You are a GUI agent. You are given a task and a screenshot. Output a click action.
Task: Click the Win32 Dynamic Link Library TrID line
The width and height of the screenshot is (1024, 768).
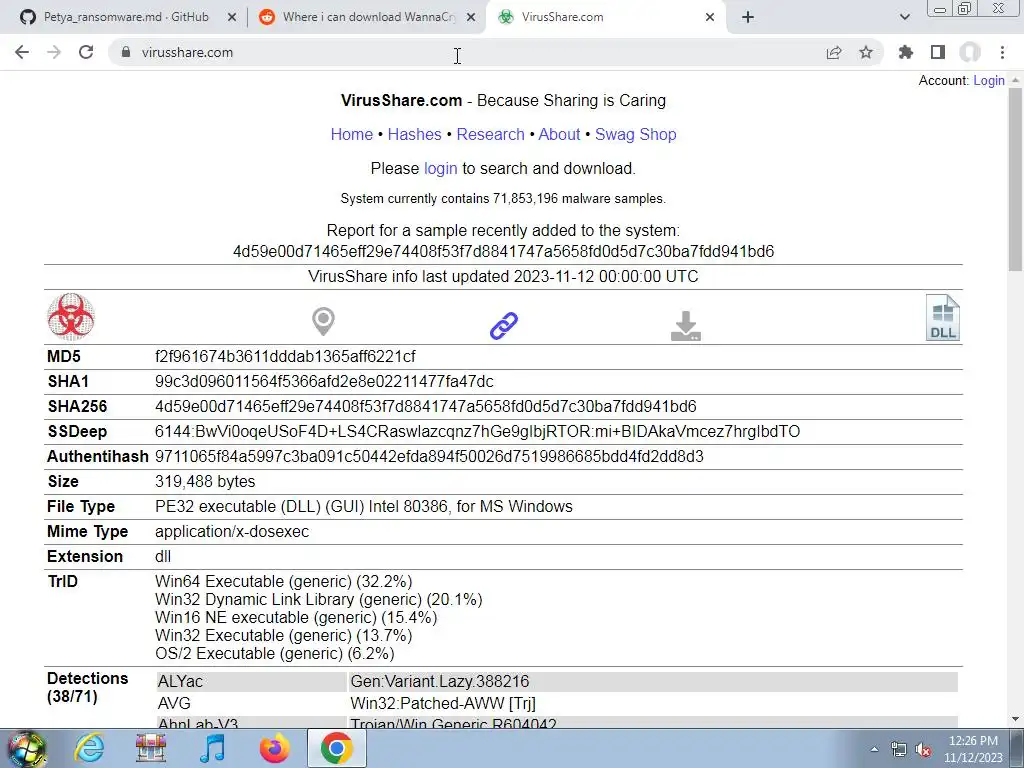click(x=319, y=600)
